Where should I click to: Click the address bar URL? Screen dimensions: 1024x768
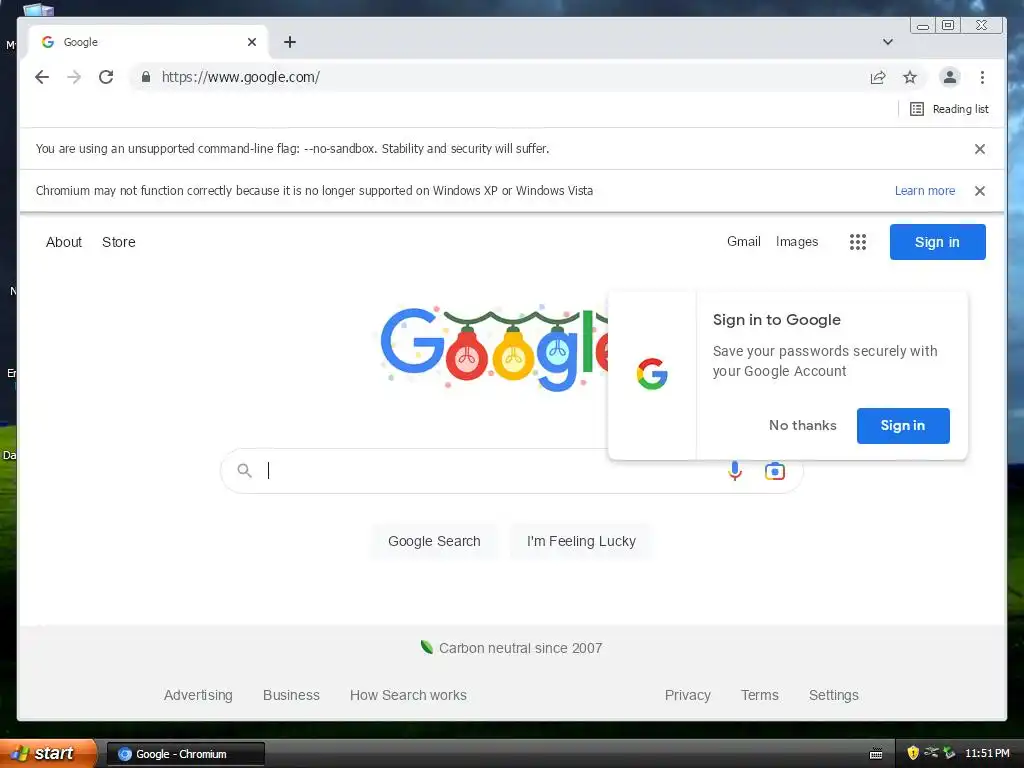tap(240, 77)
